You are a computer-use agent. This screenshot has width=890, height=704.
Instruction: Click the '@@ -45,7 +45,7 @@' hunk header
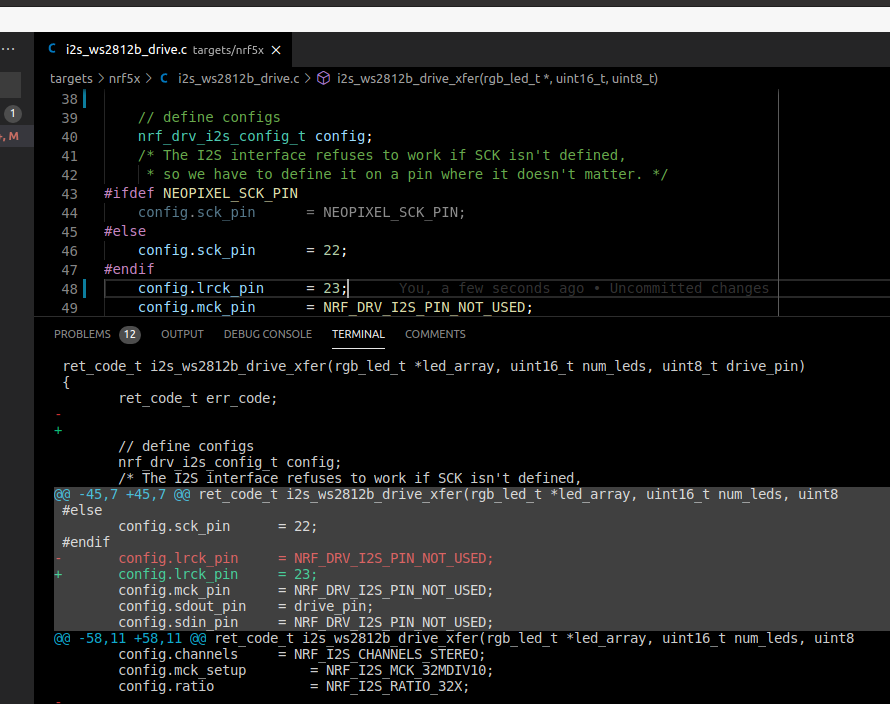pos(122,495)
